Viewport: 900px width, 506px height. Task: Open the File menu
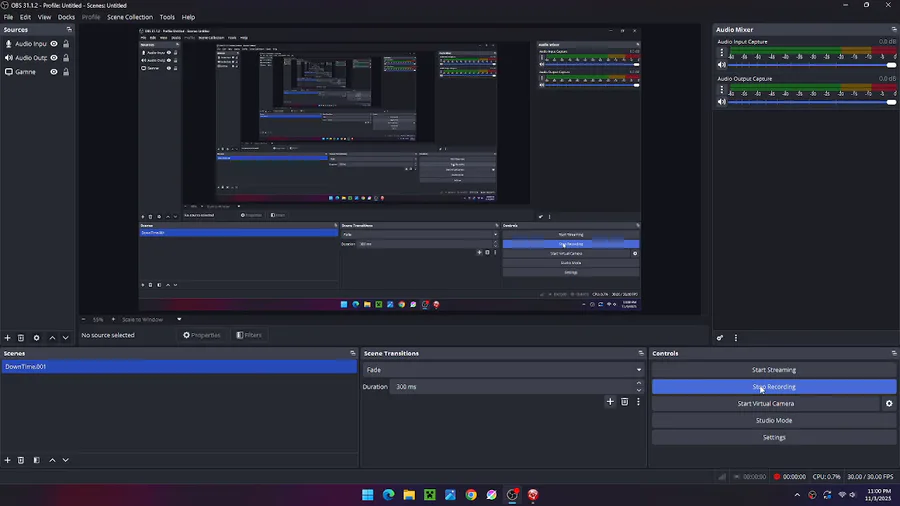[9, 17]
